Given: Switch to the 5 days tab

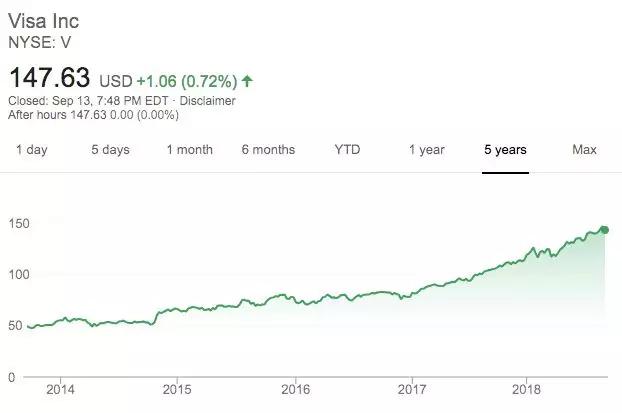Looking at the screenshot, I should (110, 150).
